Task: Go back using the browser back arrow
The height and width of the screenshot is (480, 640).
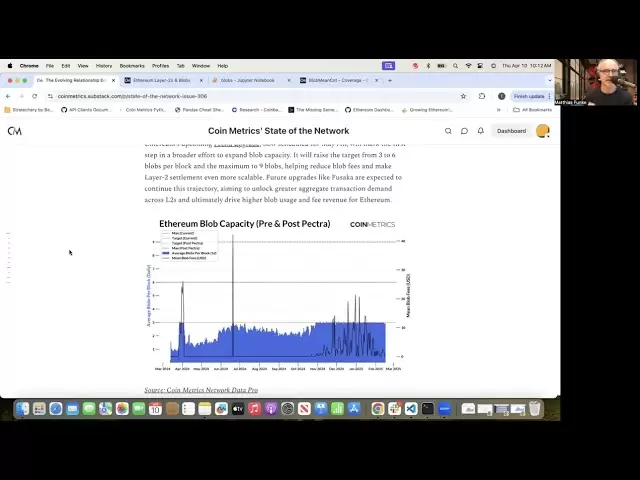Action: [x=8, y=96]
